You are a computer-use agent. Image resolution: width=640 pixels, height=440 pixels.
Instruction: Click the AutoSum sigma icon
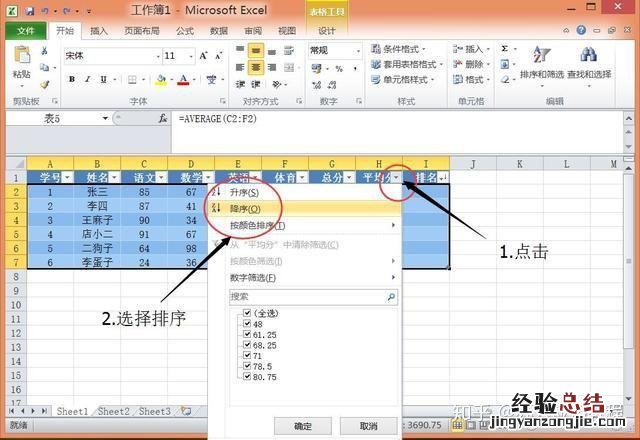click(x=505, y=49)
